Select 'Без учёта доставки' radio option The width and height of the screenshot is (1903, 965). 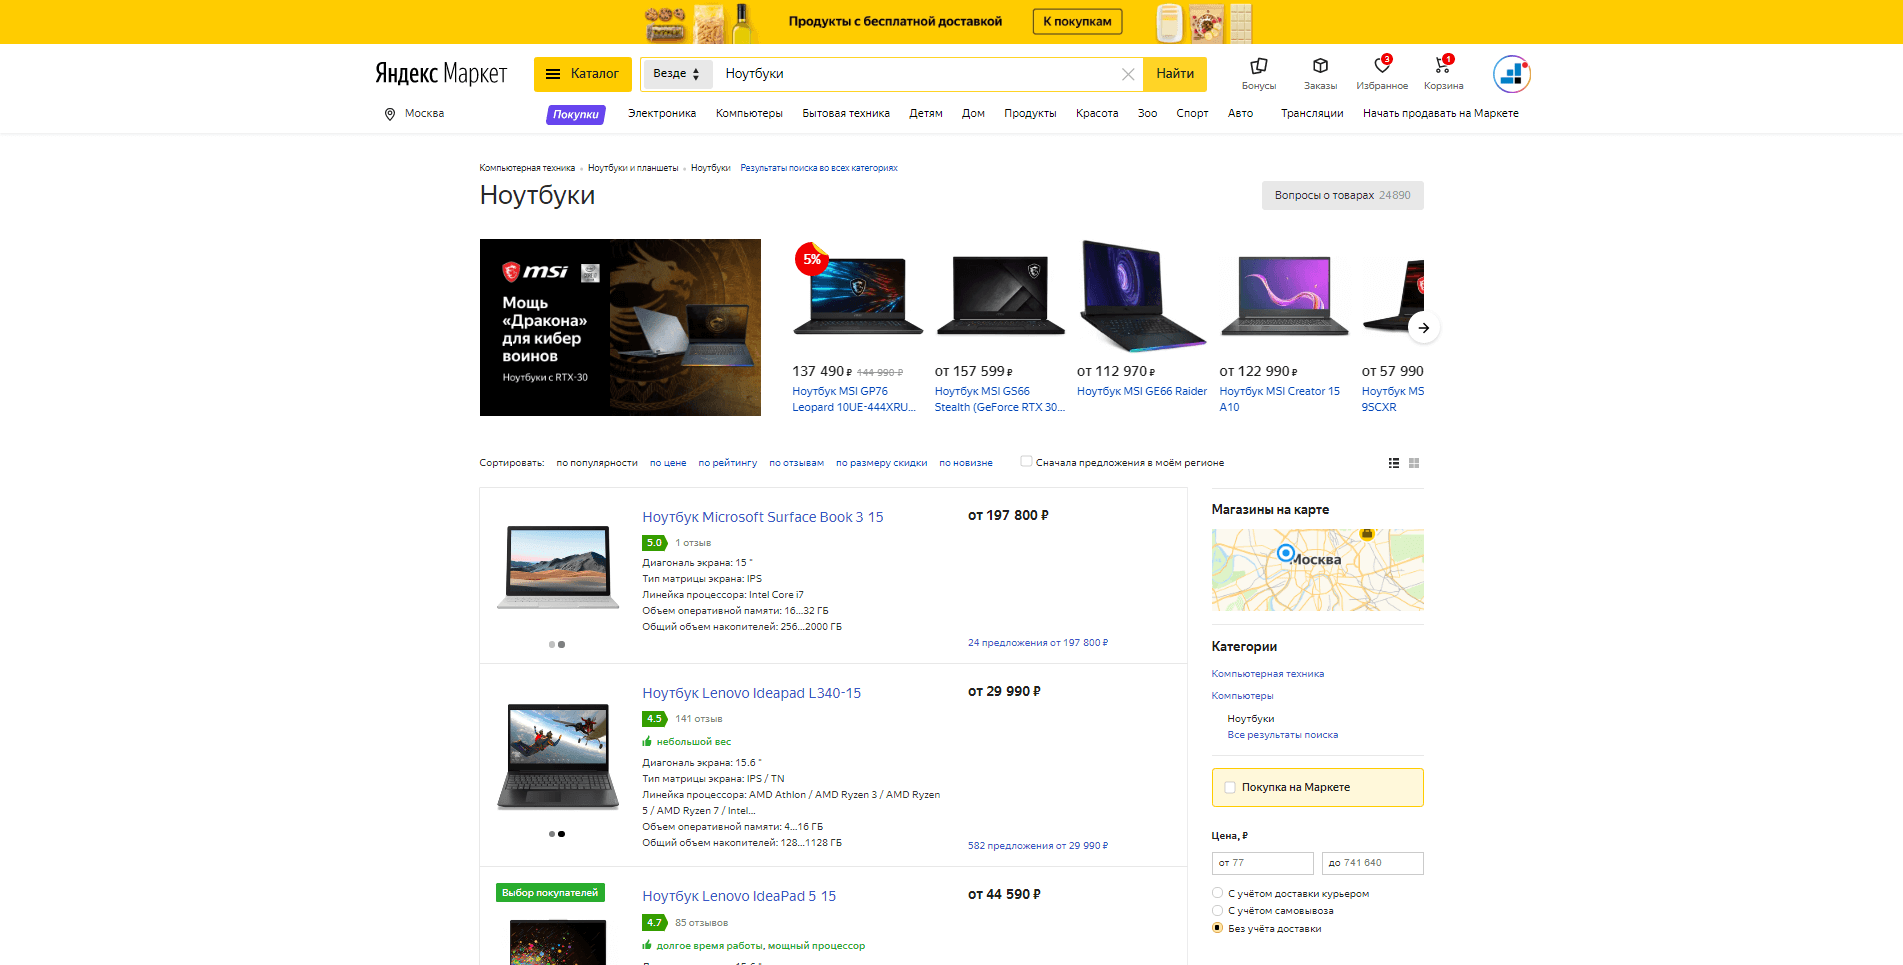click(1217, 928)
